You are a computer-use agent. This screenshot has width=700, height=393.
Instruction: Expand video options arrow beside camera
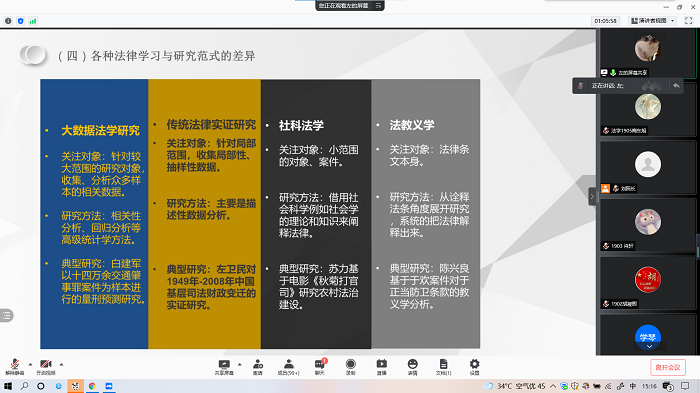tap(62, 364)
